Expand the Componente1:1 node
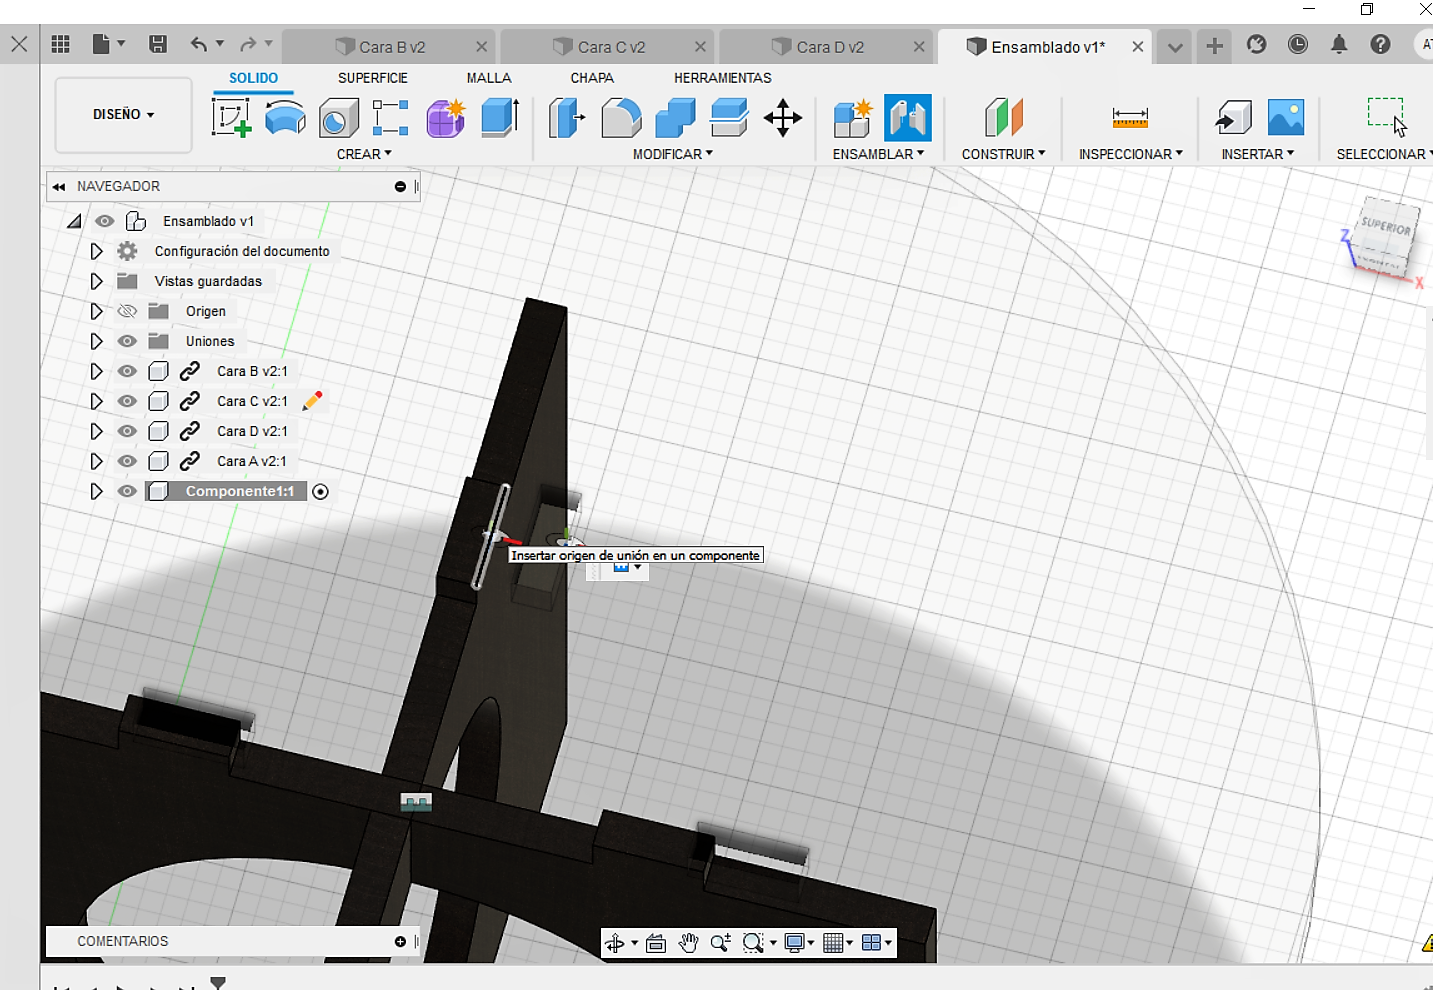Viewport: 1433px width, 990px height. (96, 491)
